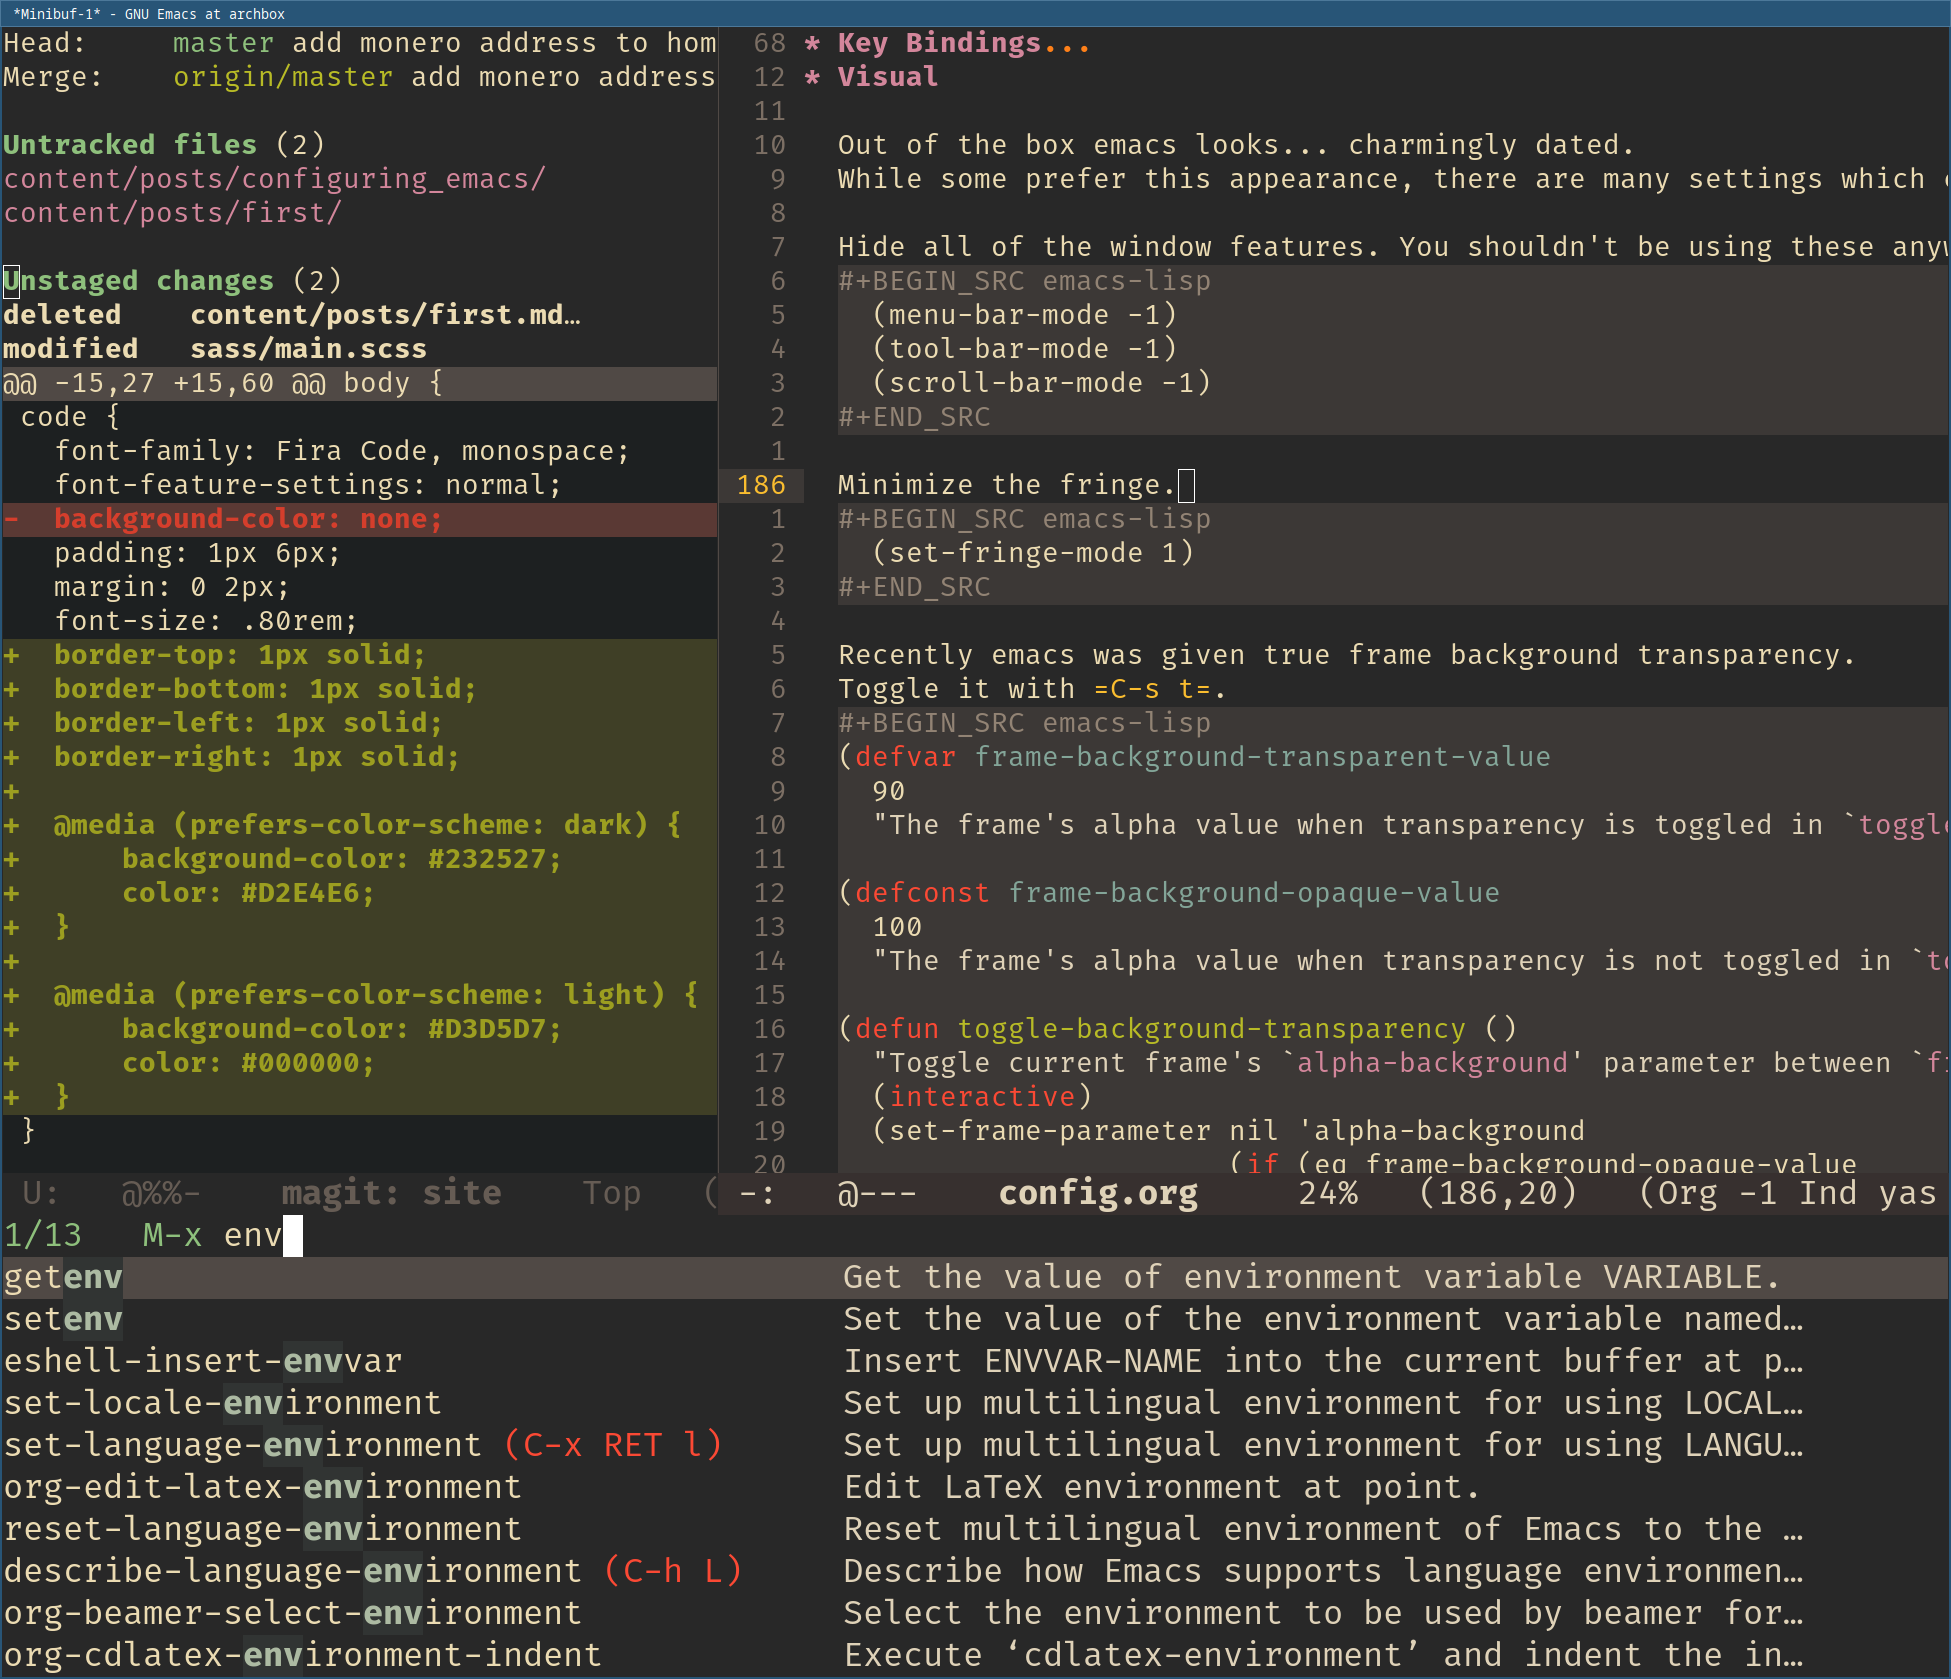Click color: #000000; line

pos(359,1063)
